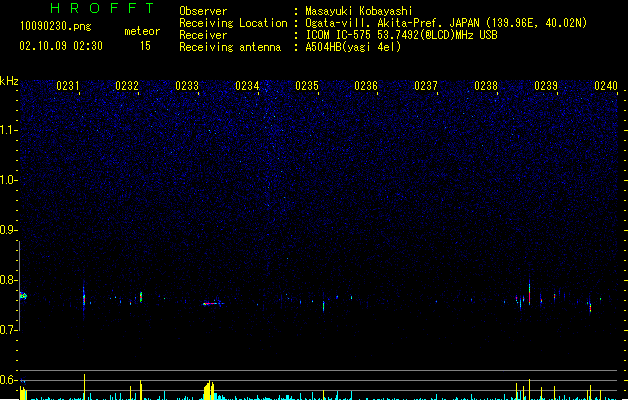Click the meteor echo just after 0231
Screen dimensions: 629x400
point(84,298)
